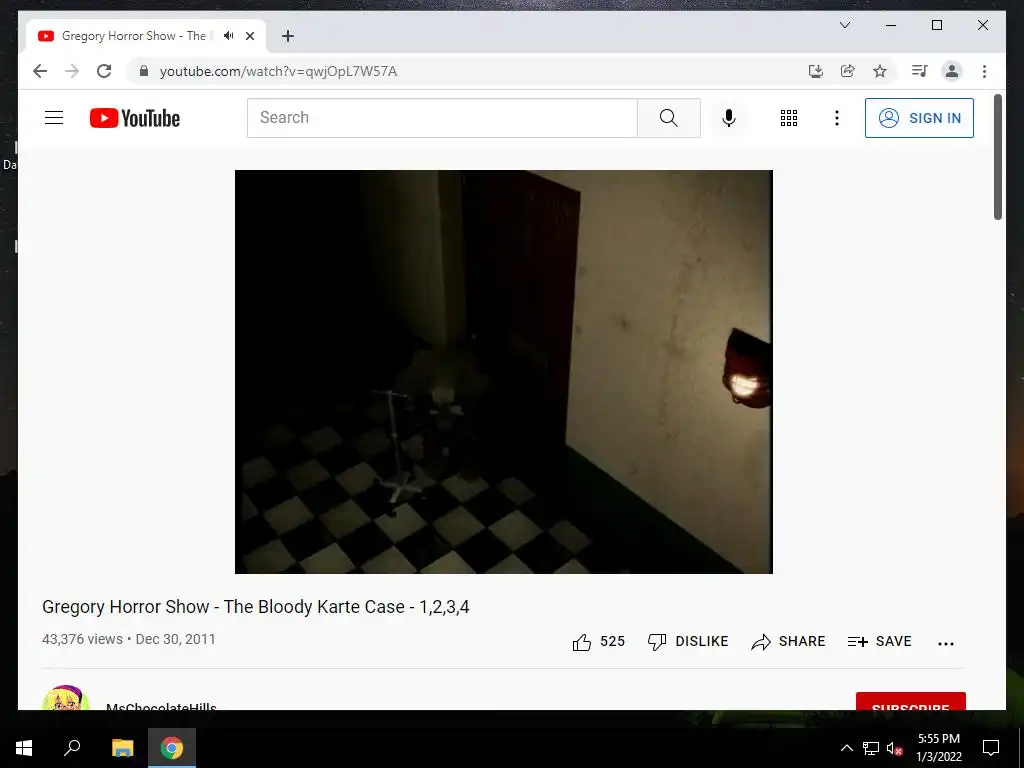Click the Chrome taskbar icon
1024x768 pixels.
tap(172, 748)
